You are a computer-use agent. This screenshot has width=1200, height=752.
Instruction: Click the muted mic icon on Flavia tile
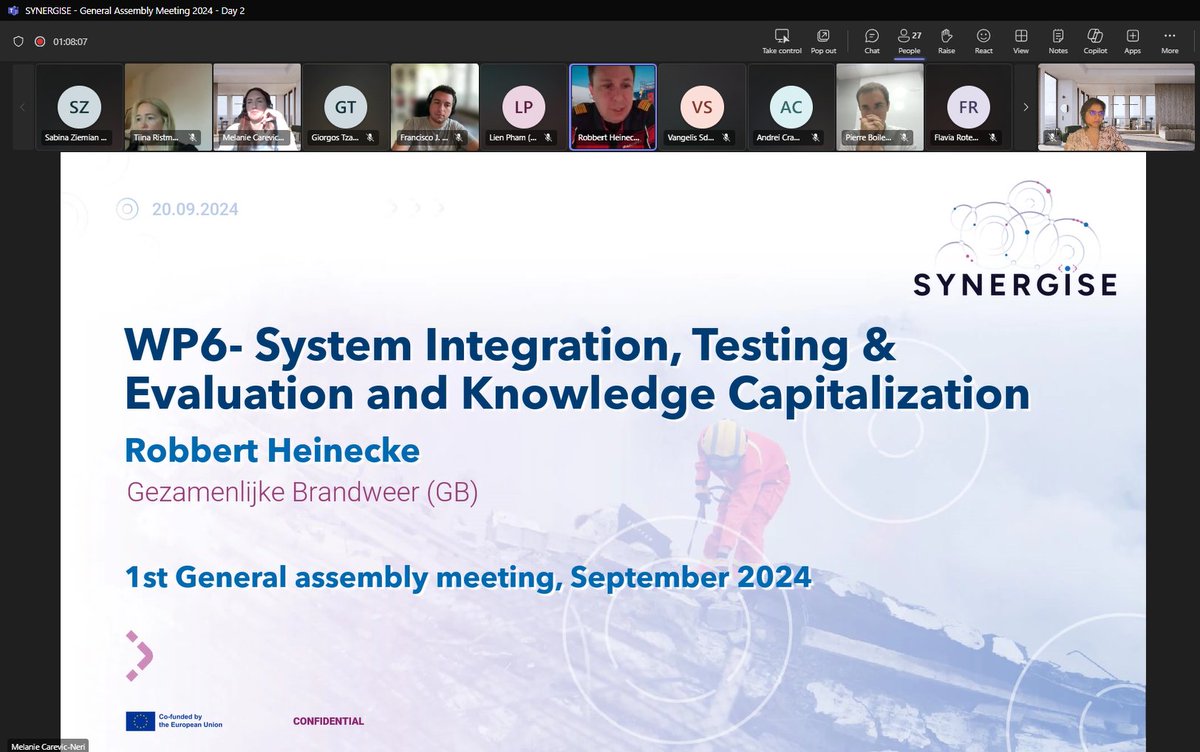[993, 137]
